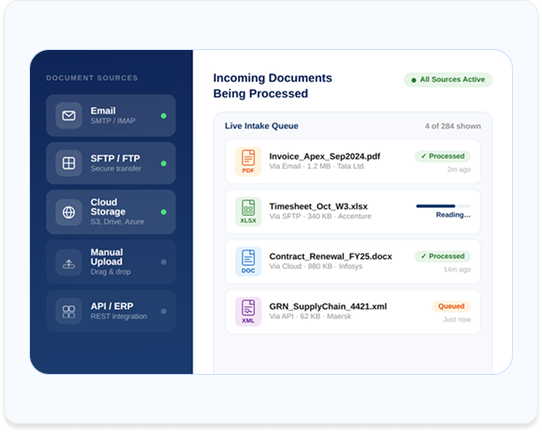Click the 'DOCUMENT SOURCES' sidebar heading
The width and height of the screenshot is (542, 432).
[x=92, y=78]
